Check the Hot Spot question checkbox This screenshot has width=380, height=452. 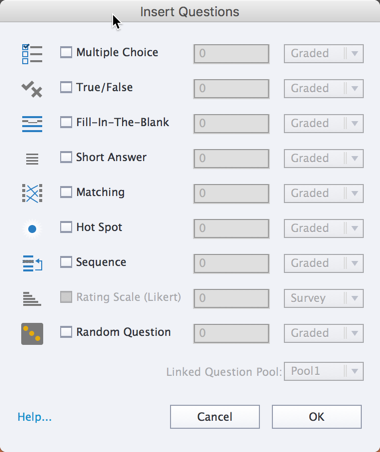[x=66, y=227]
